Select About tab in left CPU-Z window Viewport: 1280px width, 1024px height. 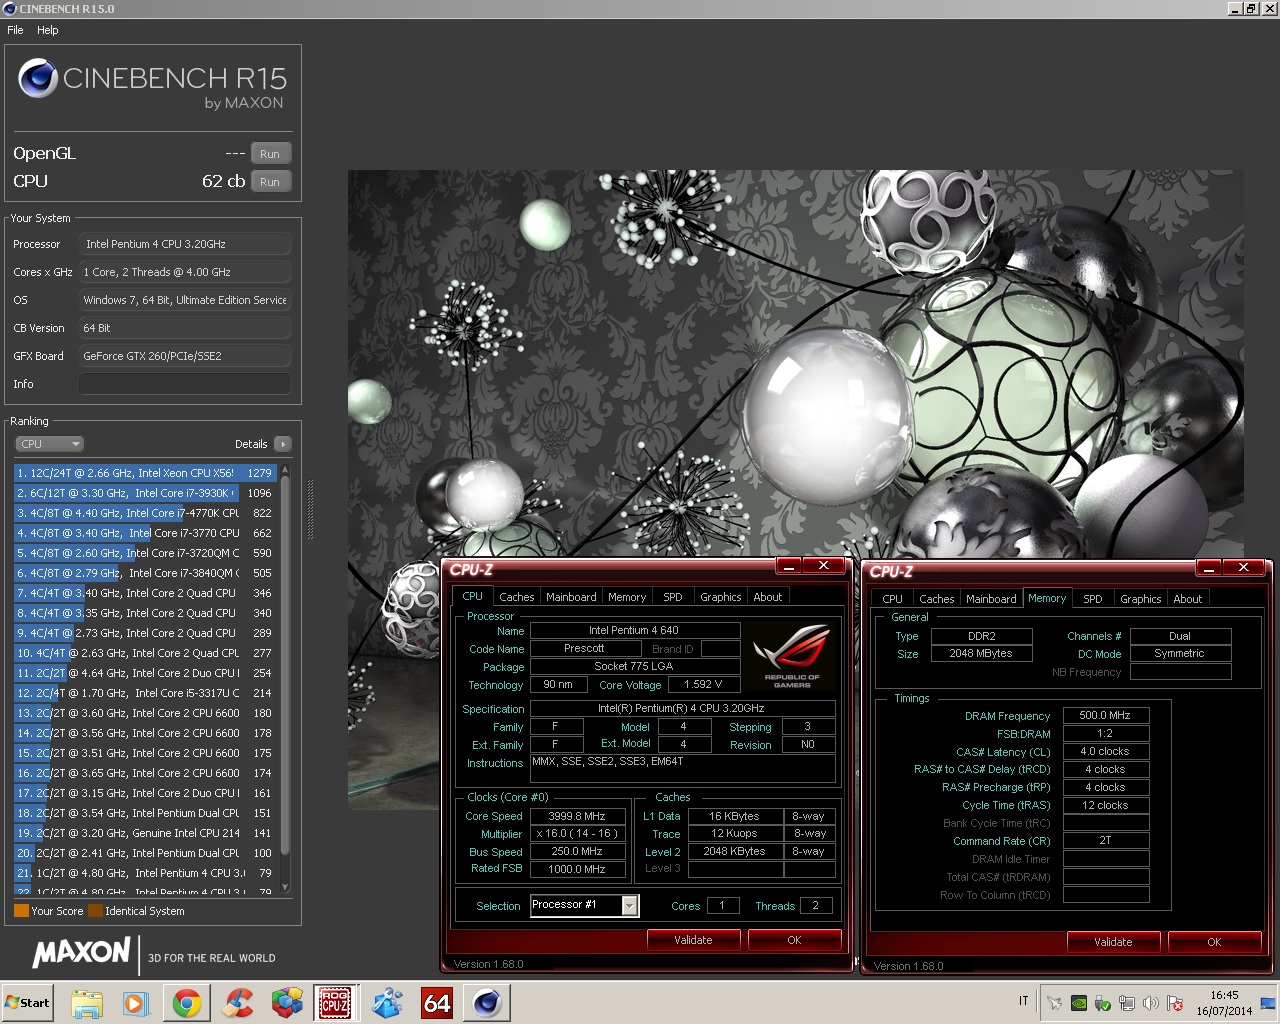pos(768,597)
